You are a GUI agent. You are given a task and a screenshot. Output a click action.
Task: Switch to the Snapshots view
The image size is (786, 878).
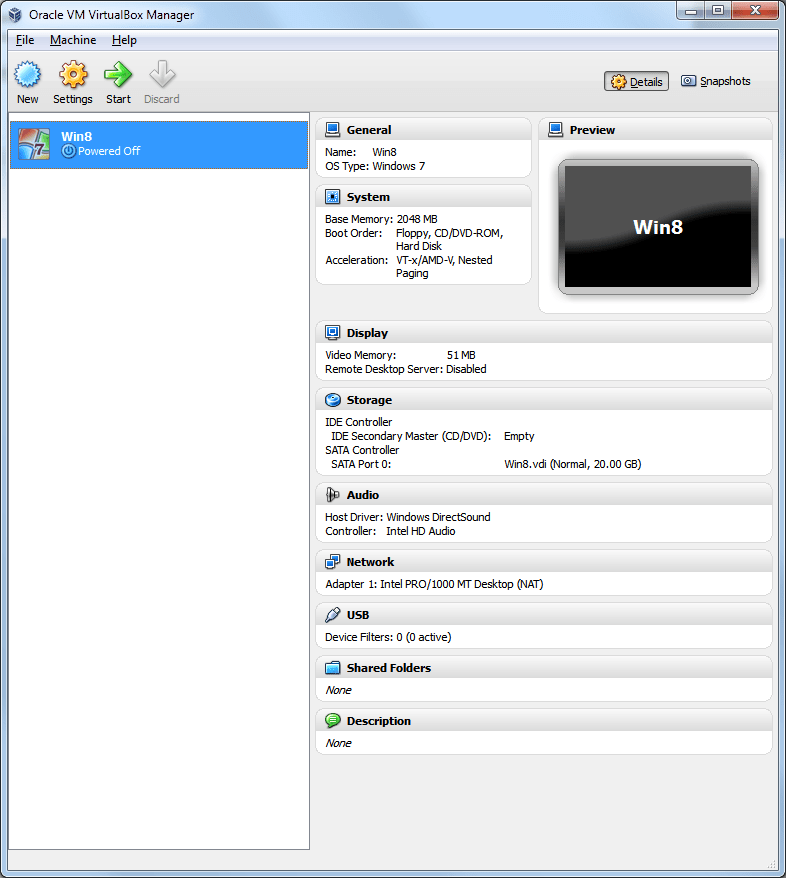click(x=715, y=81)
